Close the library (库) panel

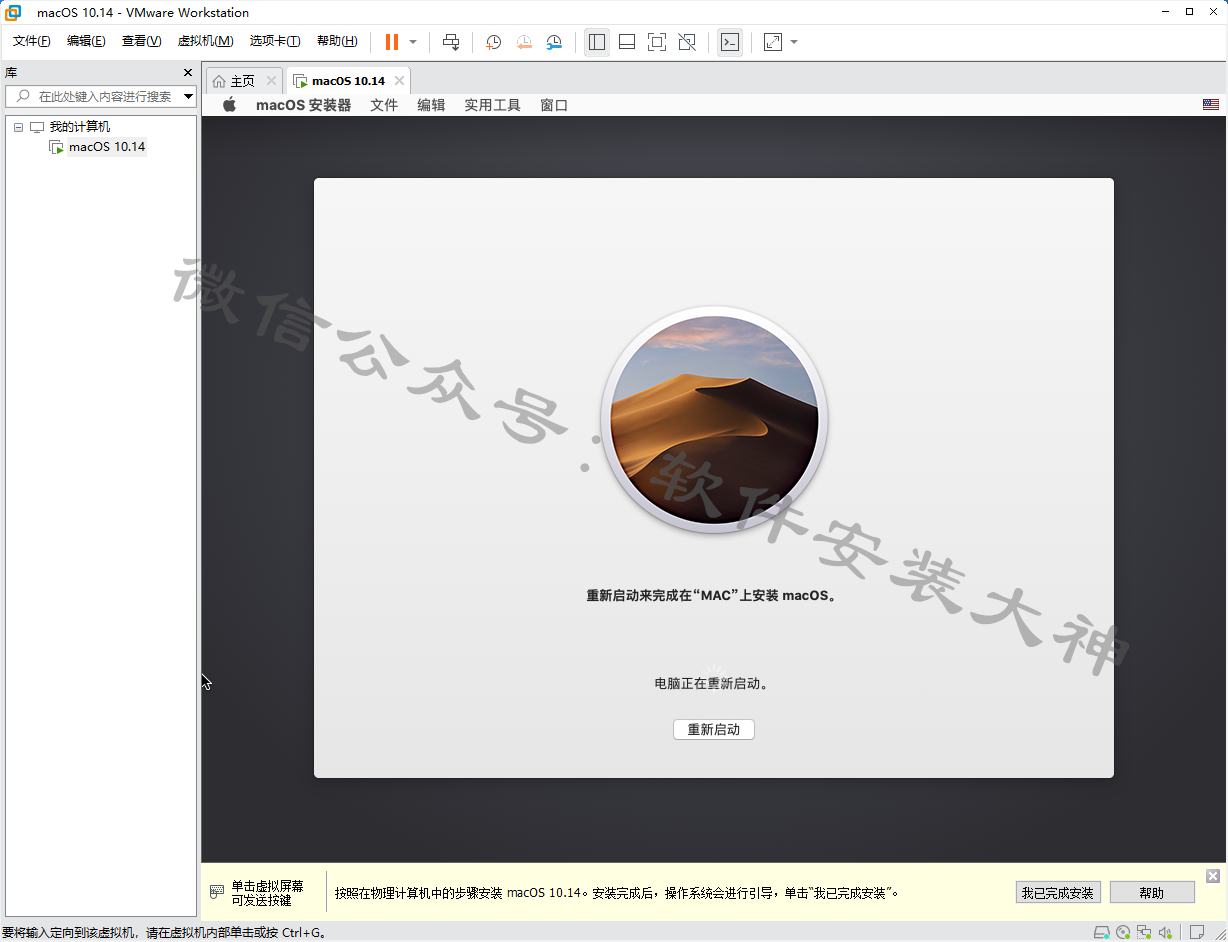[188, 73]
